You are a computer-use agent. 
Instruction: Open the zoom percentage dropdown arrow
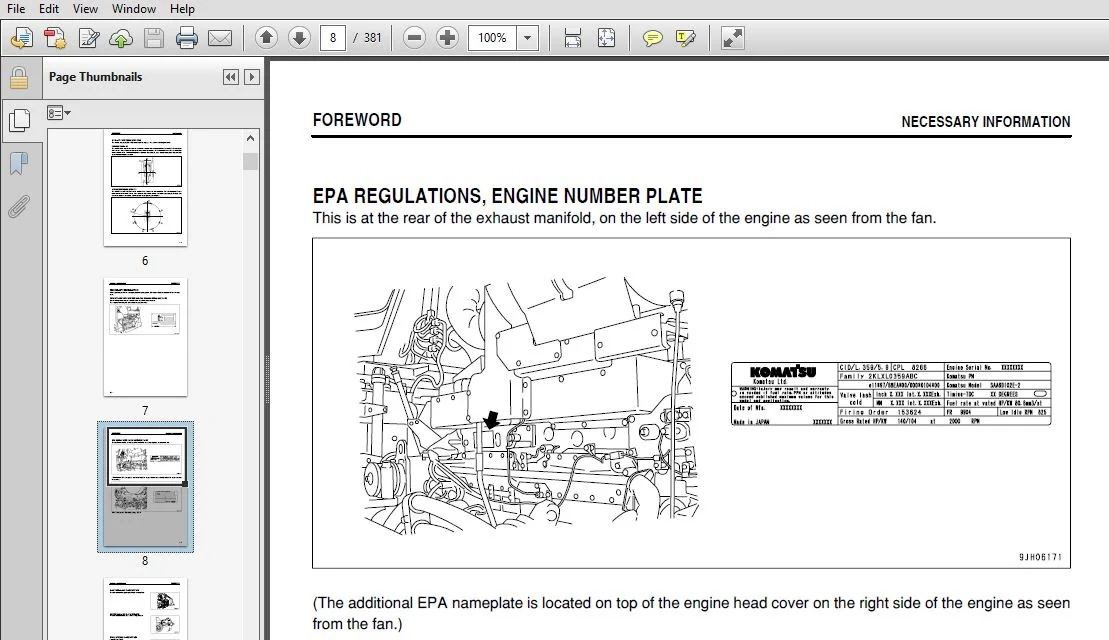coord(528,37)
